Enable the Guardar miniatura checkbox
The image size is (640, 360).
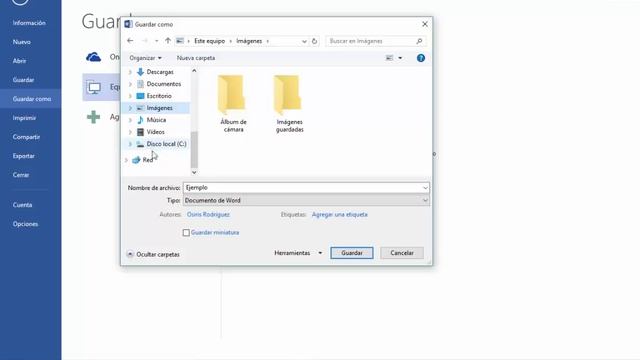pos(186,233)
